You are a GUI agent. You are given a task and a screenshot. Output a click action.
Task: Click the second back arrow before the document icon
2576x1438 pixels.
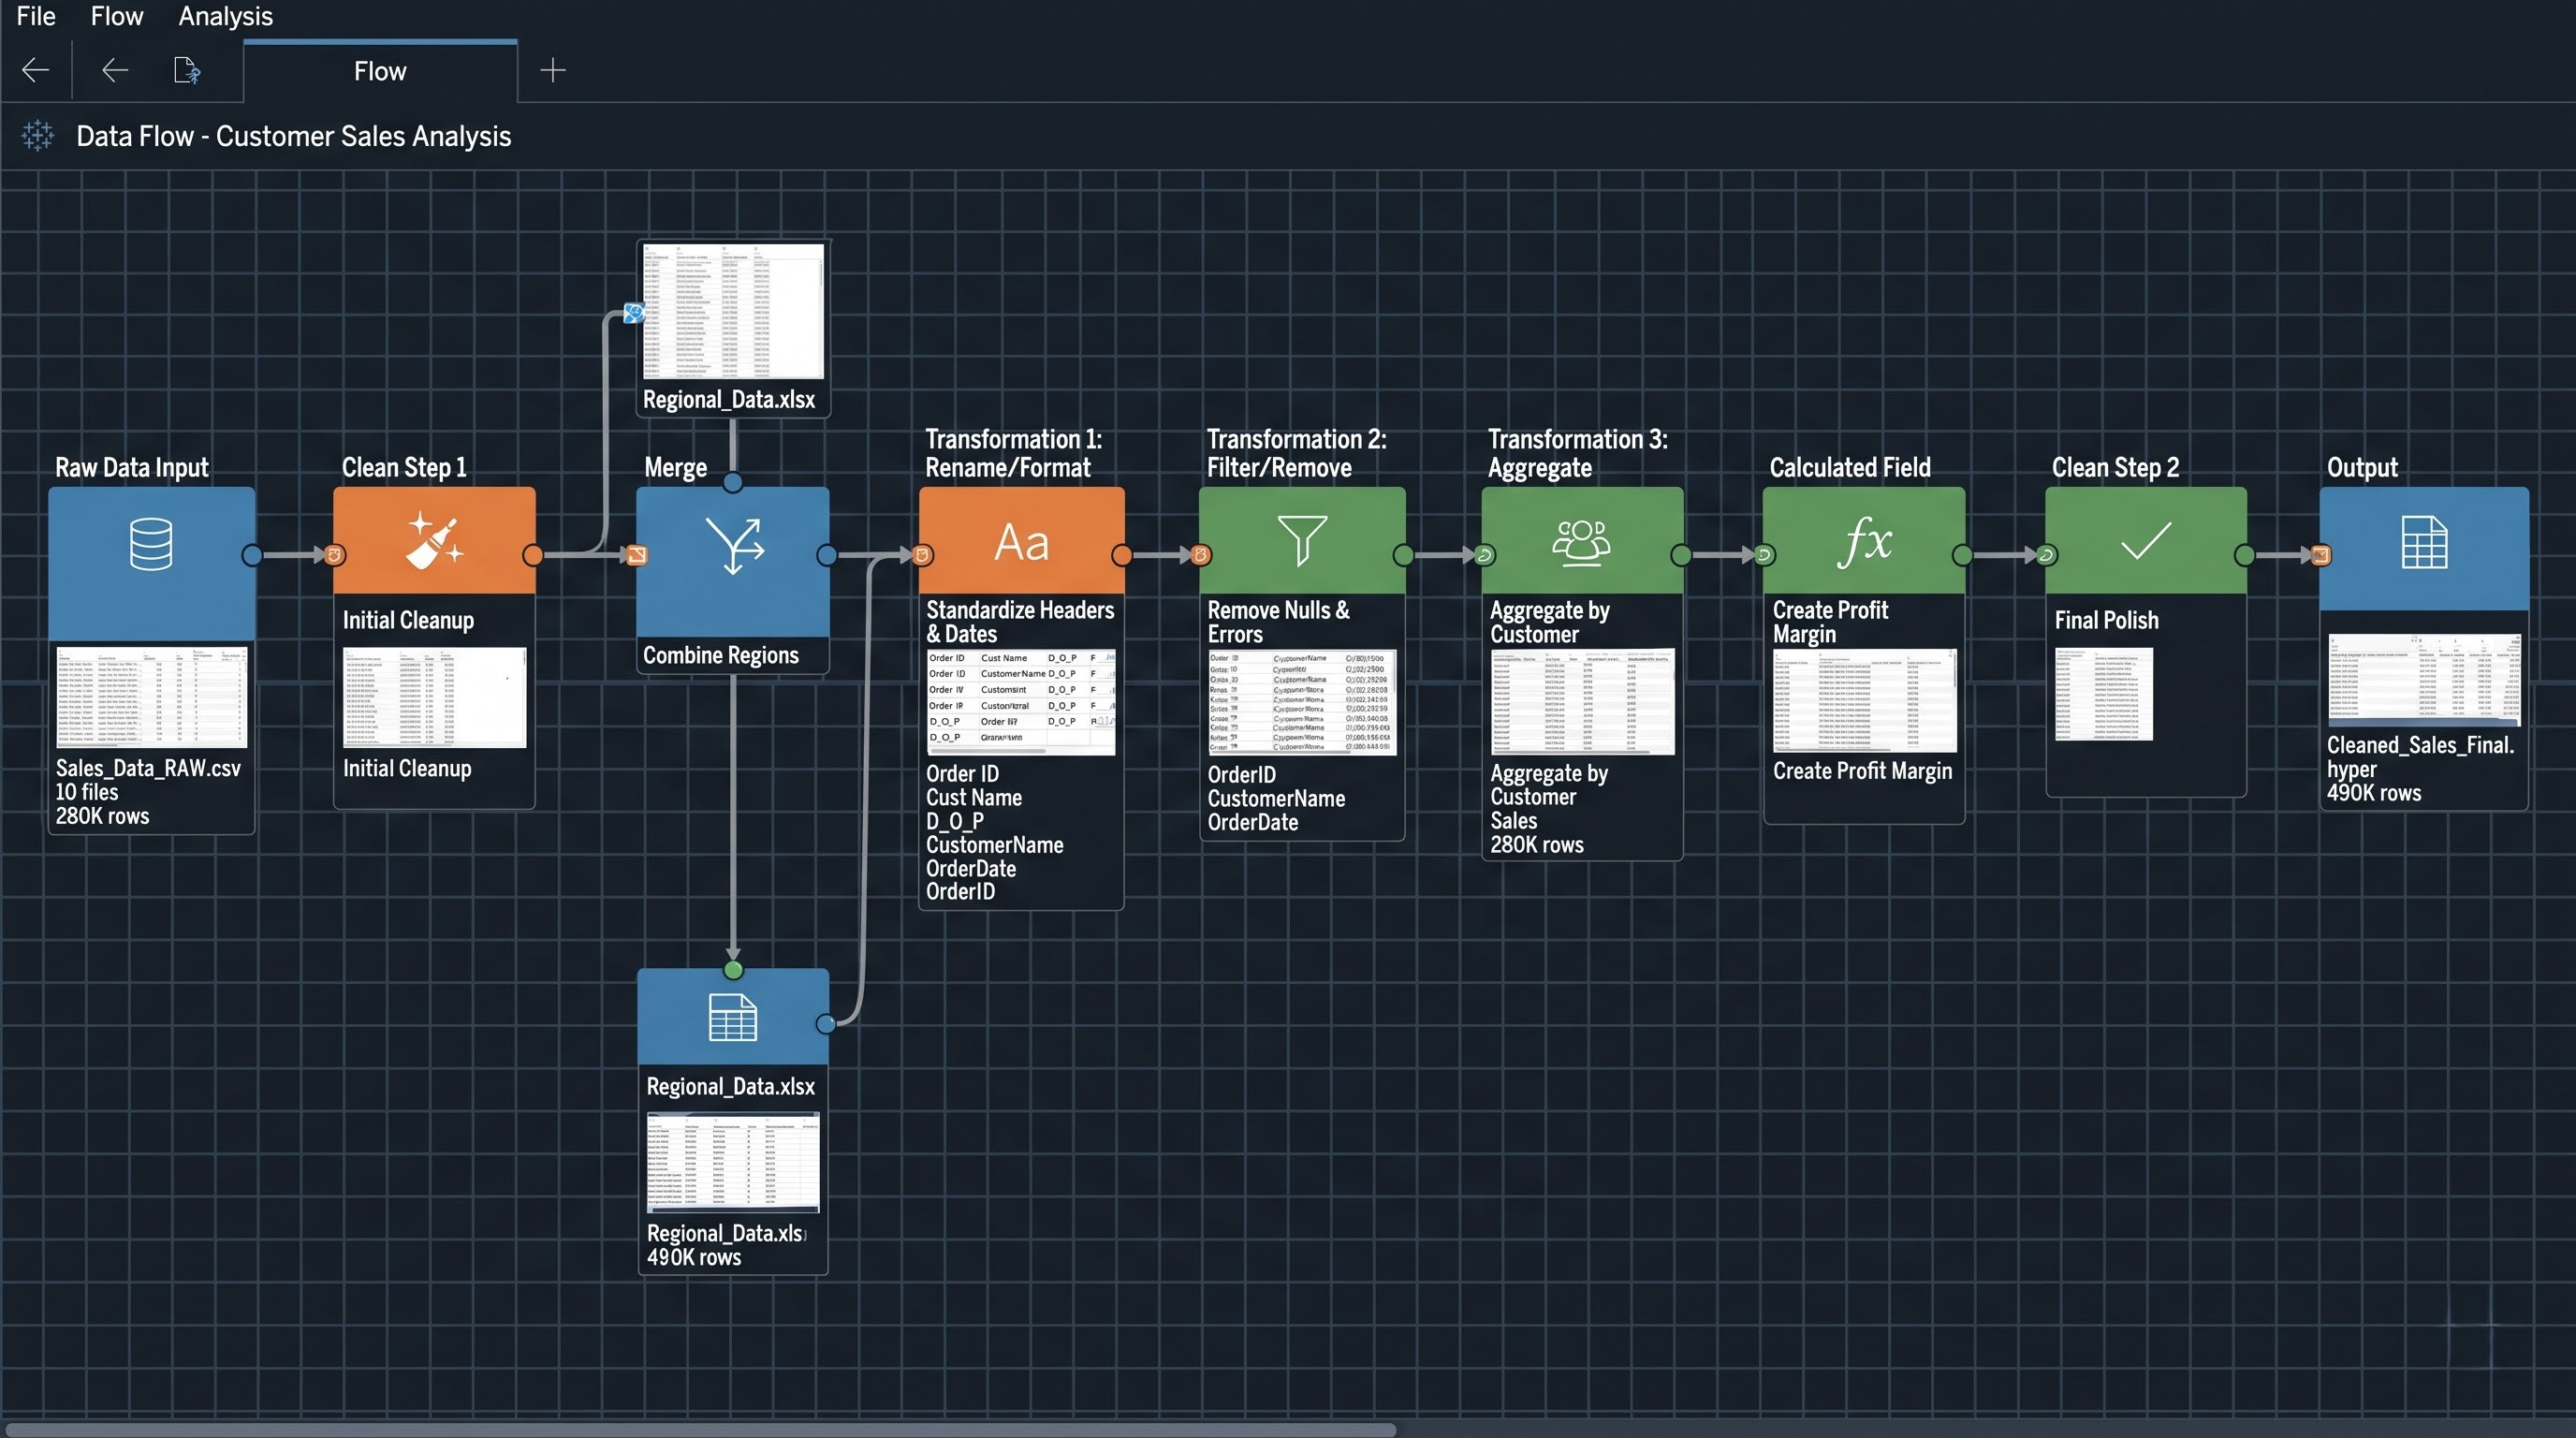(115, 70)
